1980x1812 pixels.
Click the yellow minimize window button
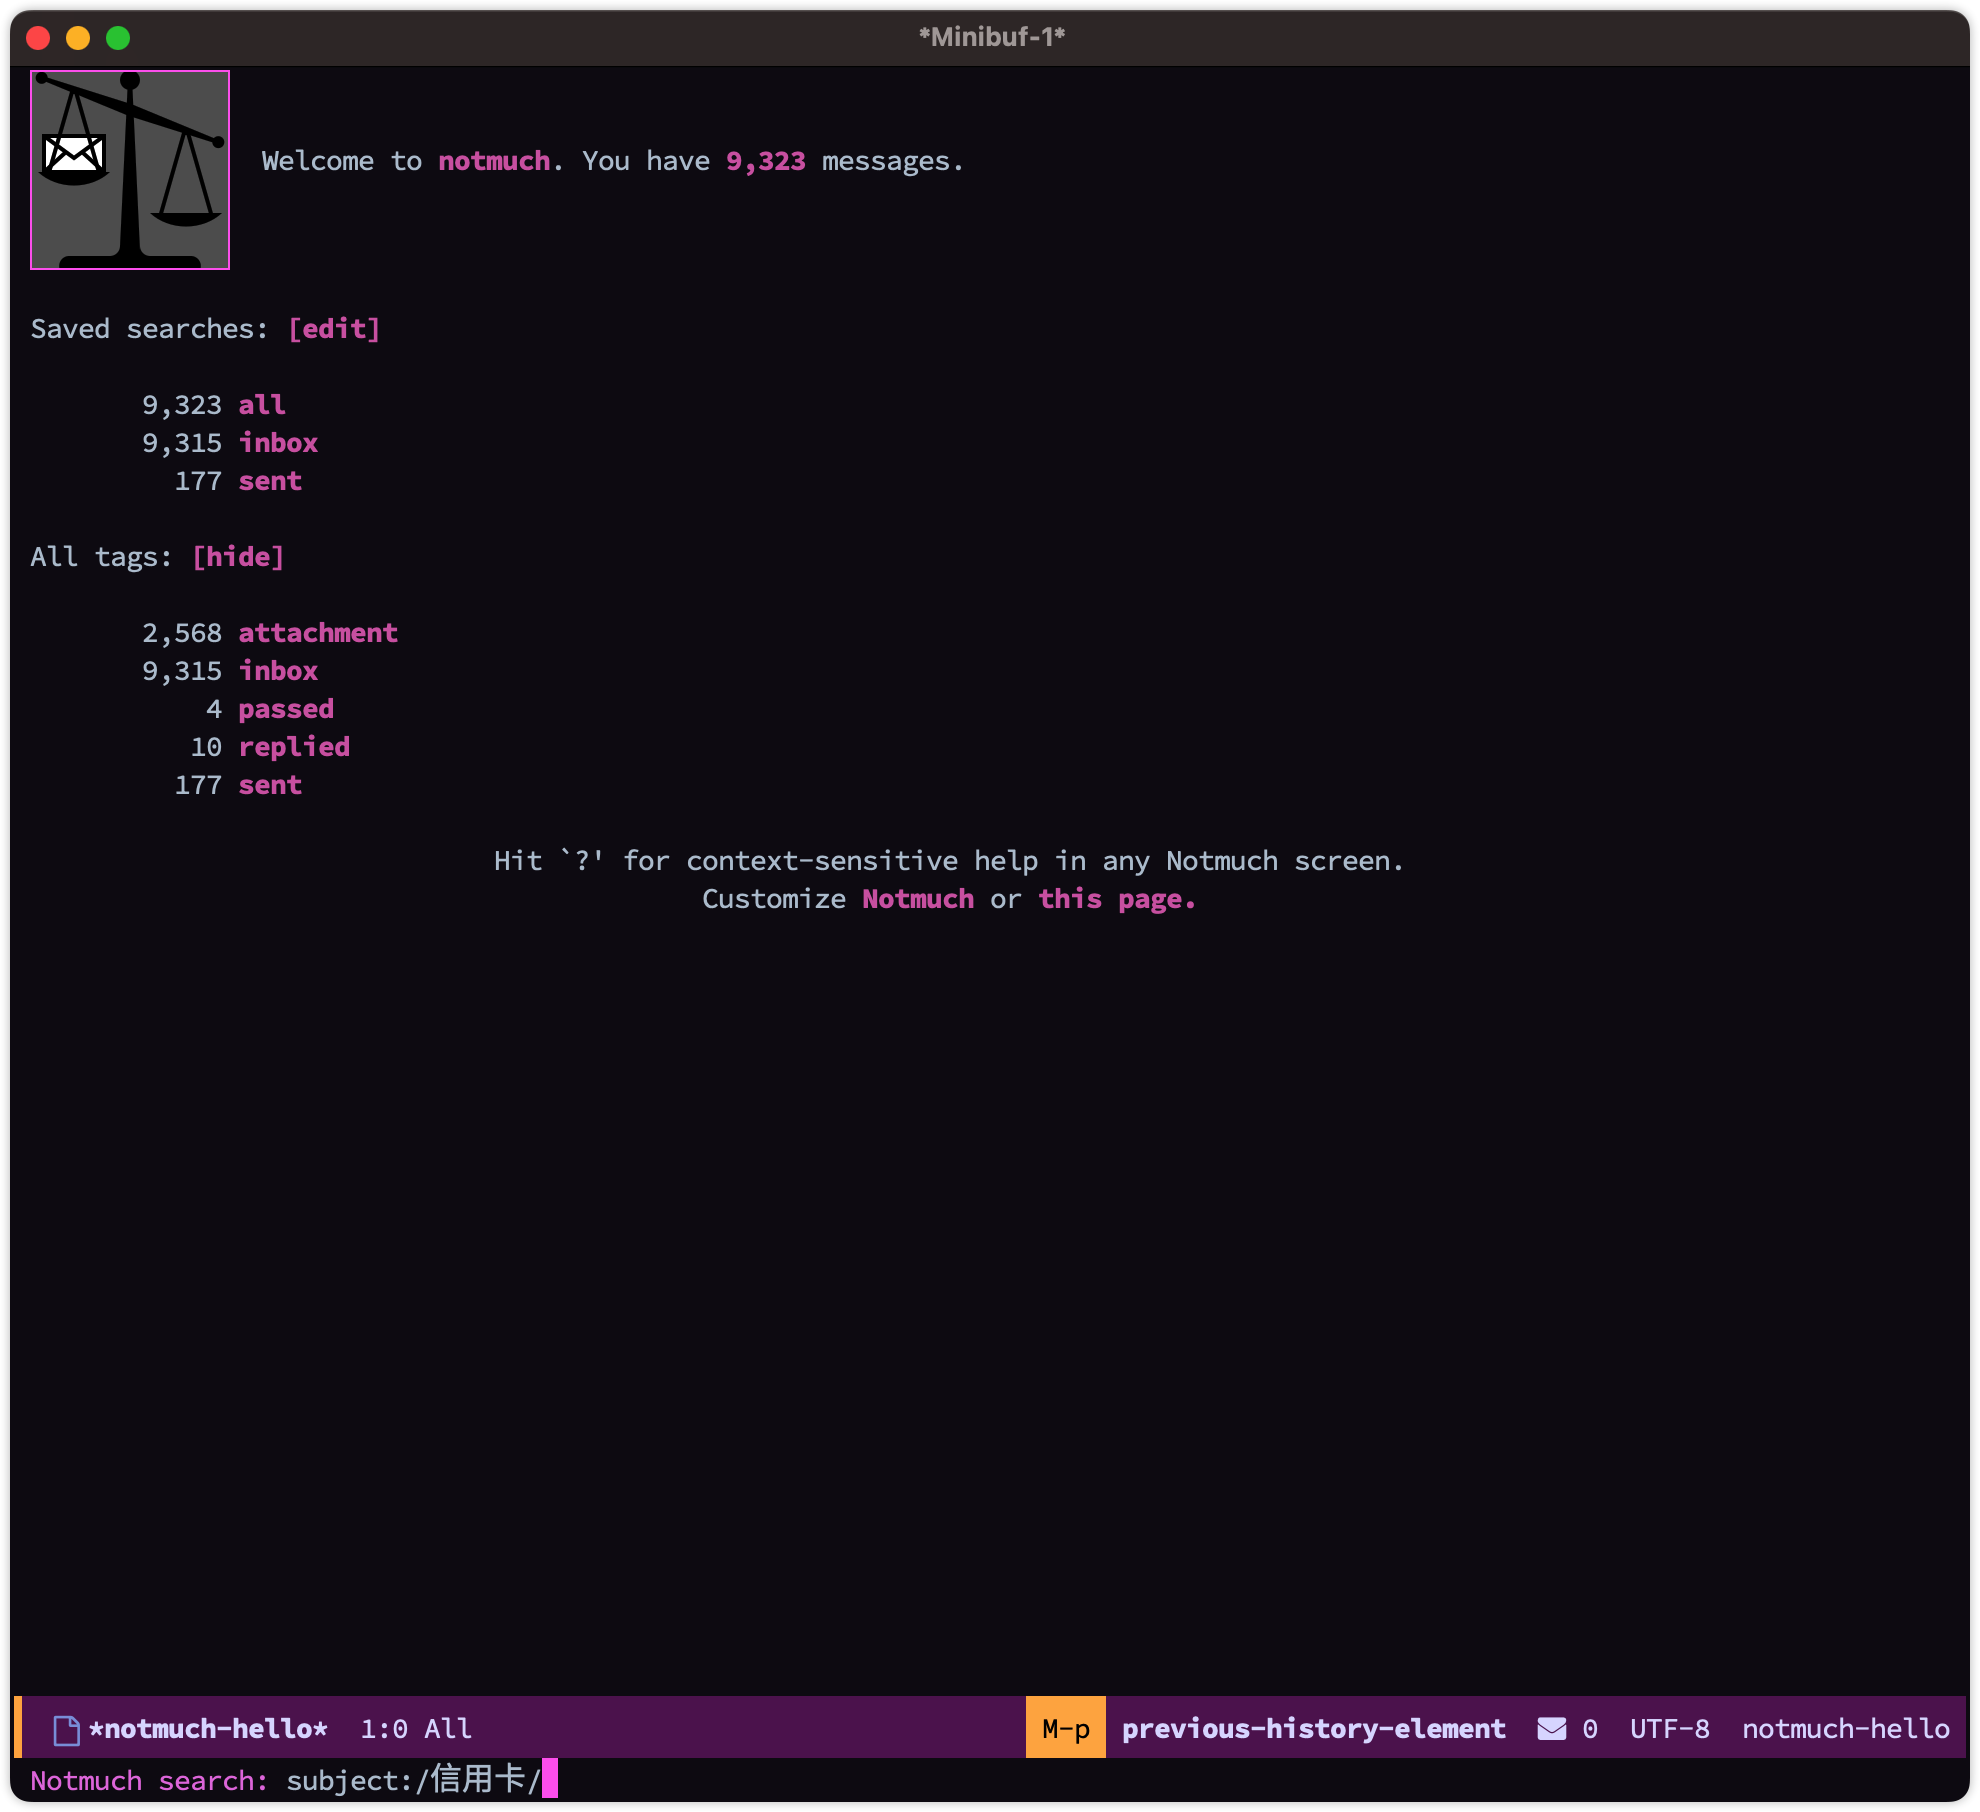(x=78, y=38)
